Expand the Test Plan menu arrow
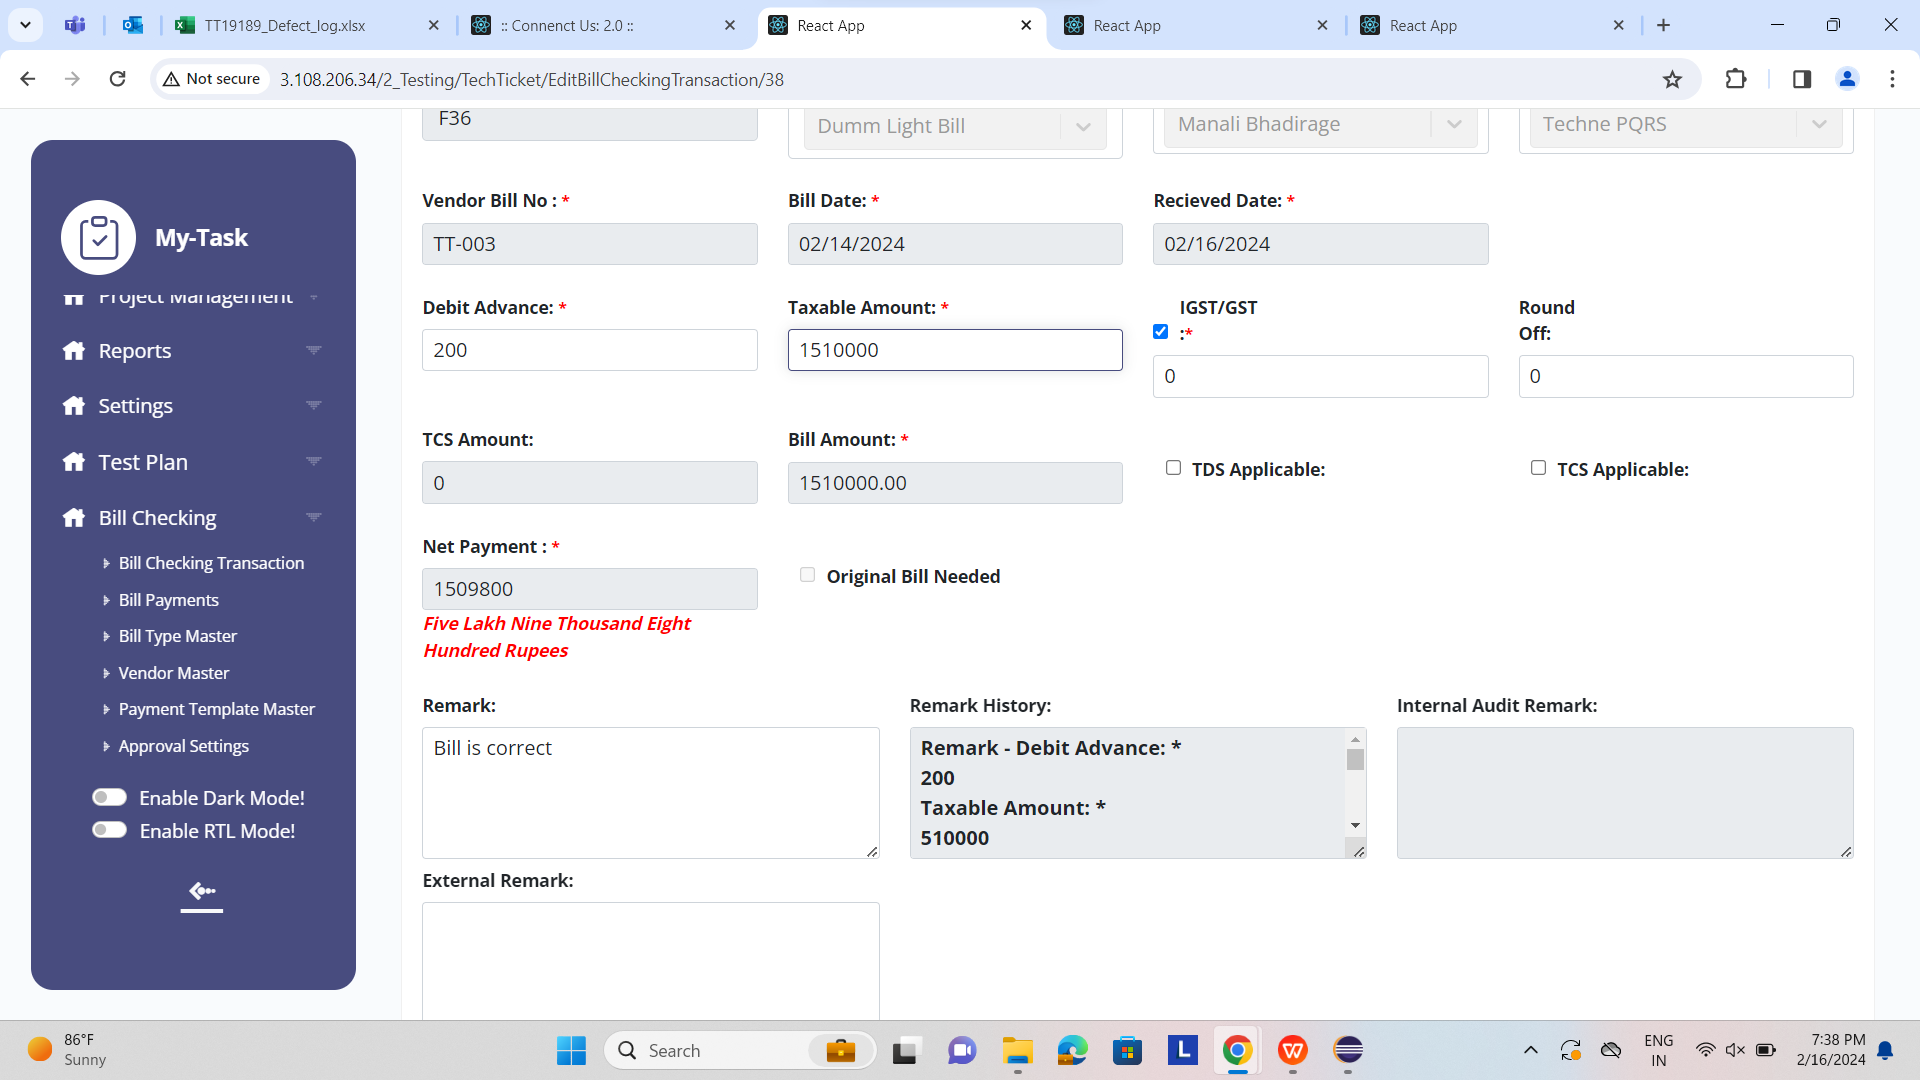1920x1080 pixels. coord(313,461)
